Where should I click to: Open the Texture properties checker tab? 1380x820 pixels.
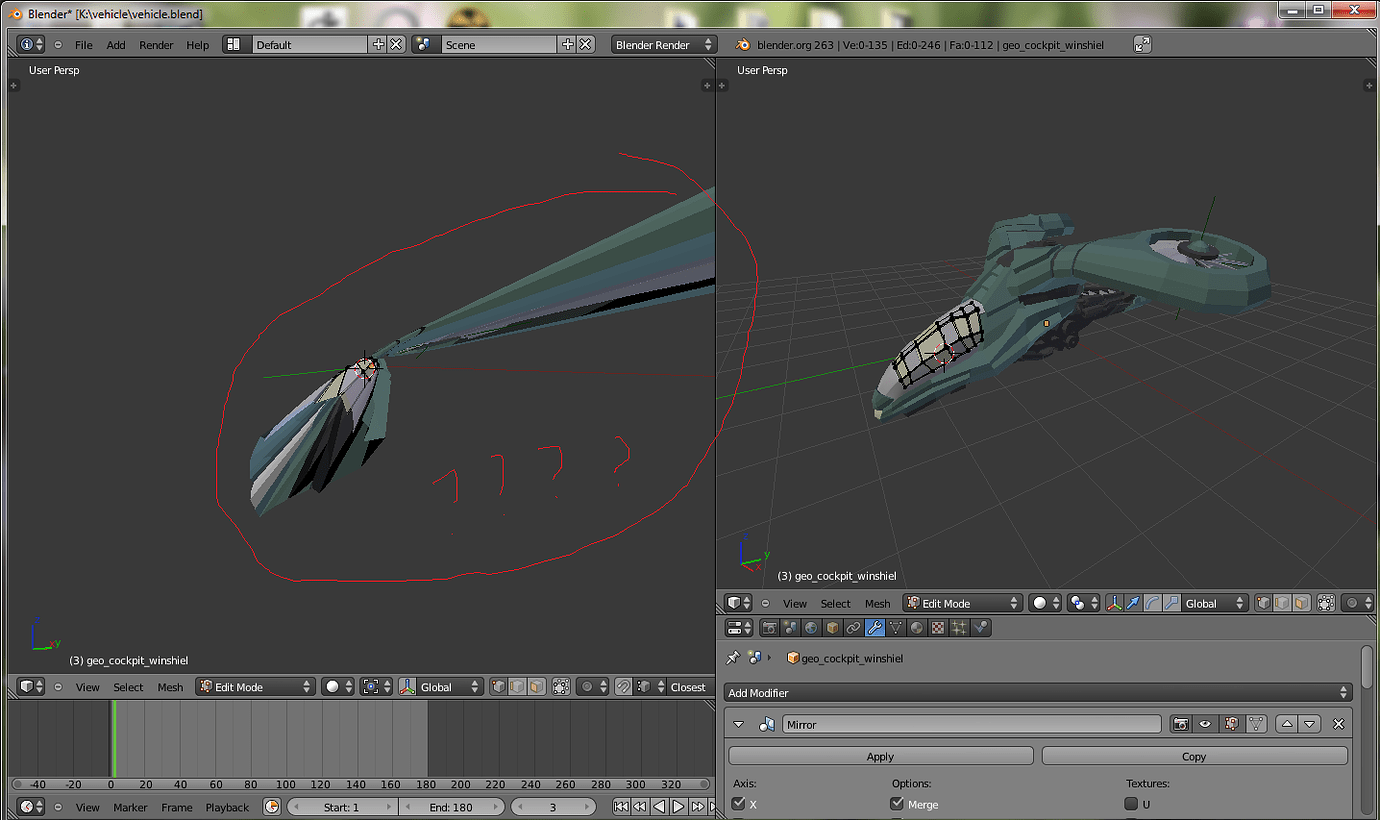(x=937, y=628)
